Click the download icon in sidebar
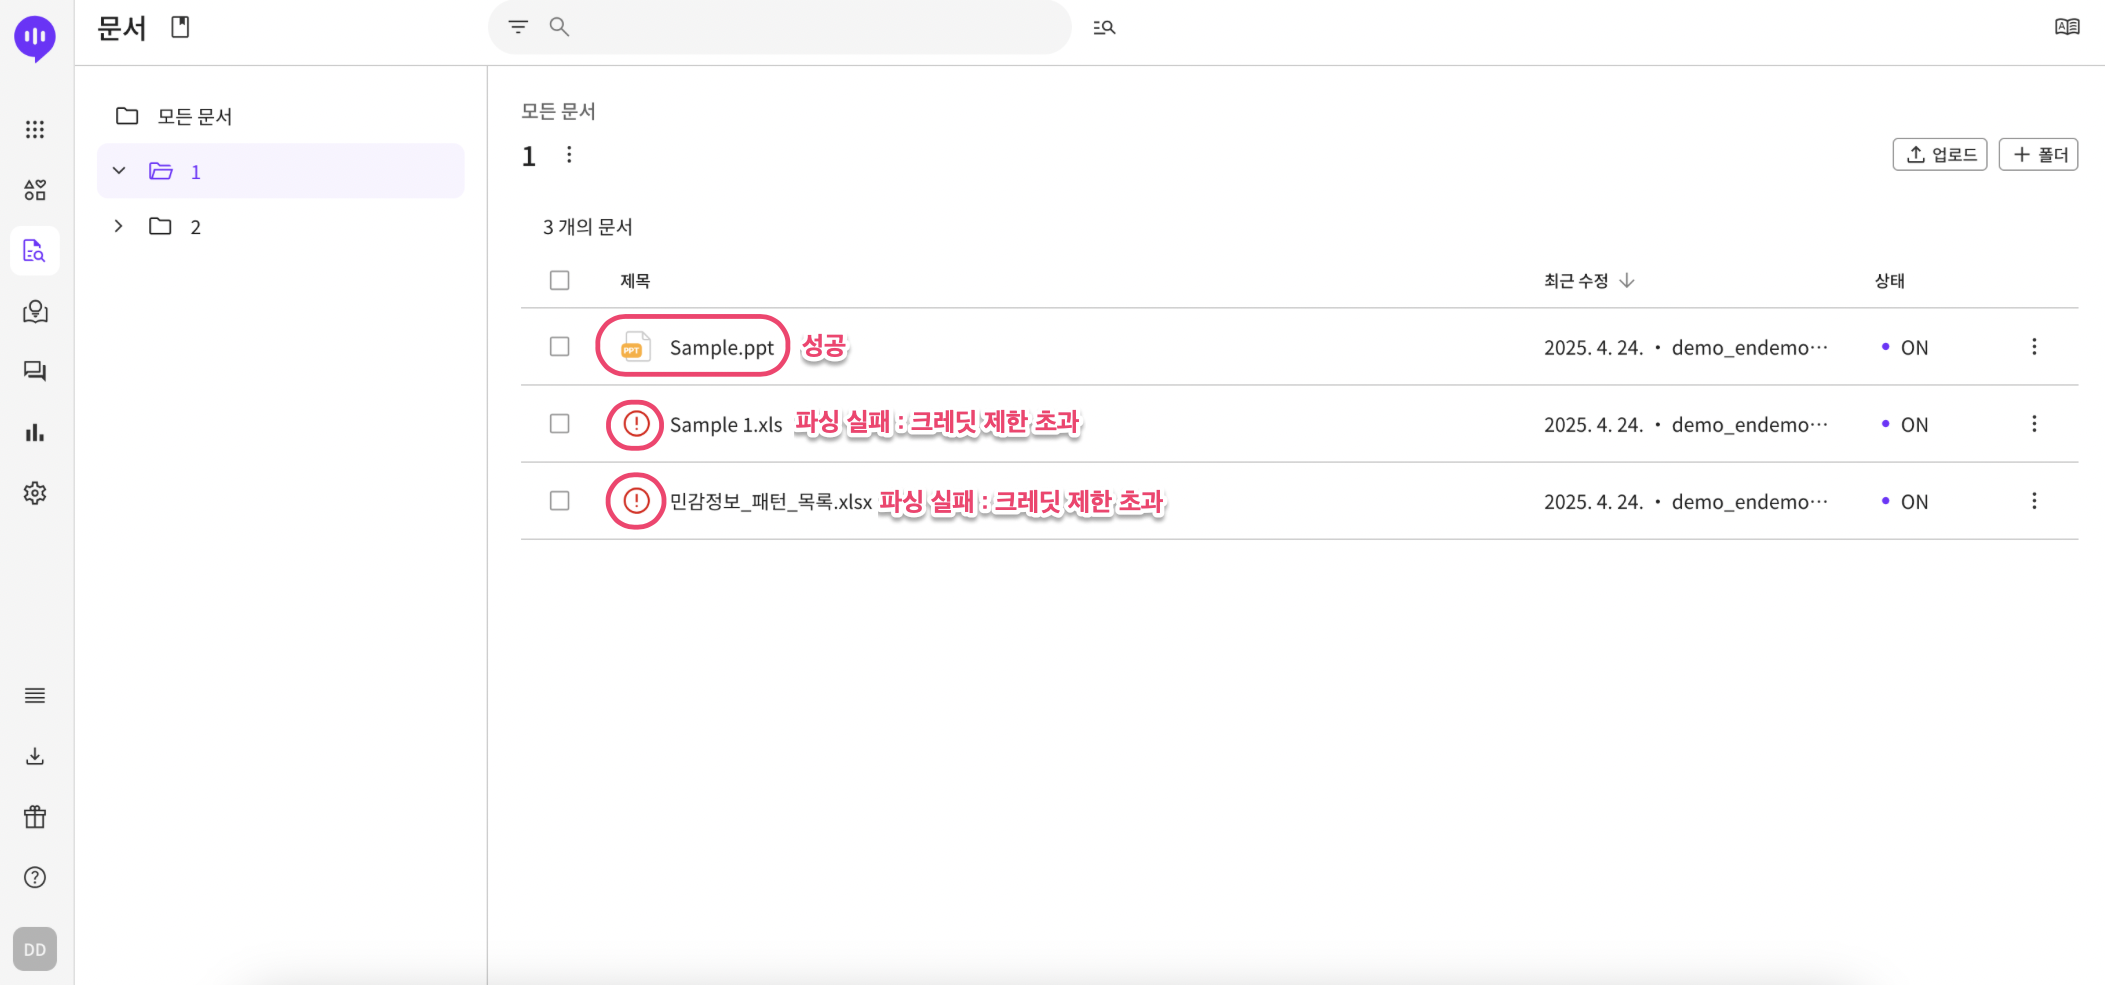The width and height of the screenshot is (2105, 985). click(x=35, y=756)
